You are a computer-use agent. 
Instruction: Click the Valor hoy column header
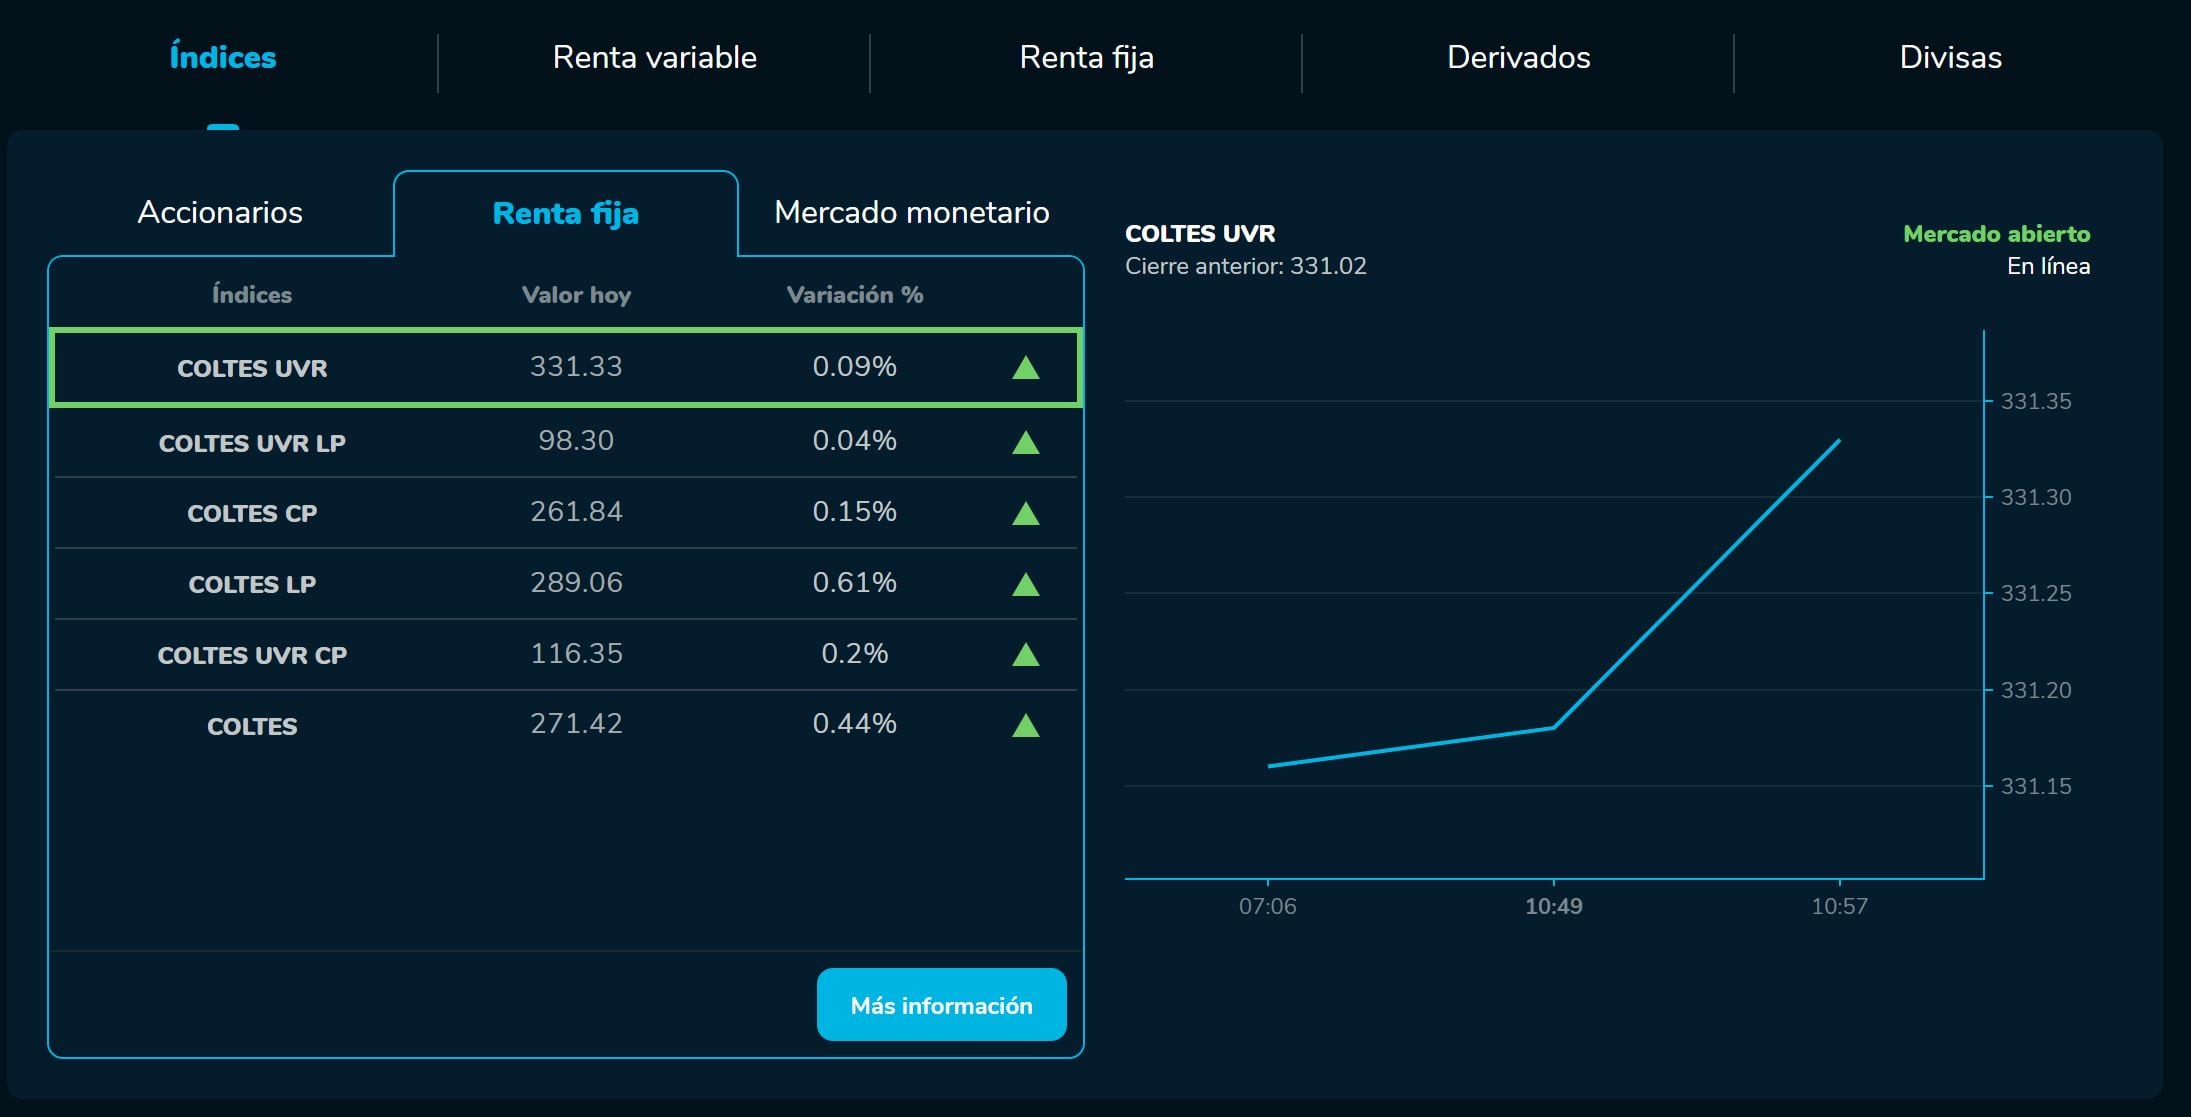tap(576, 295)
